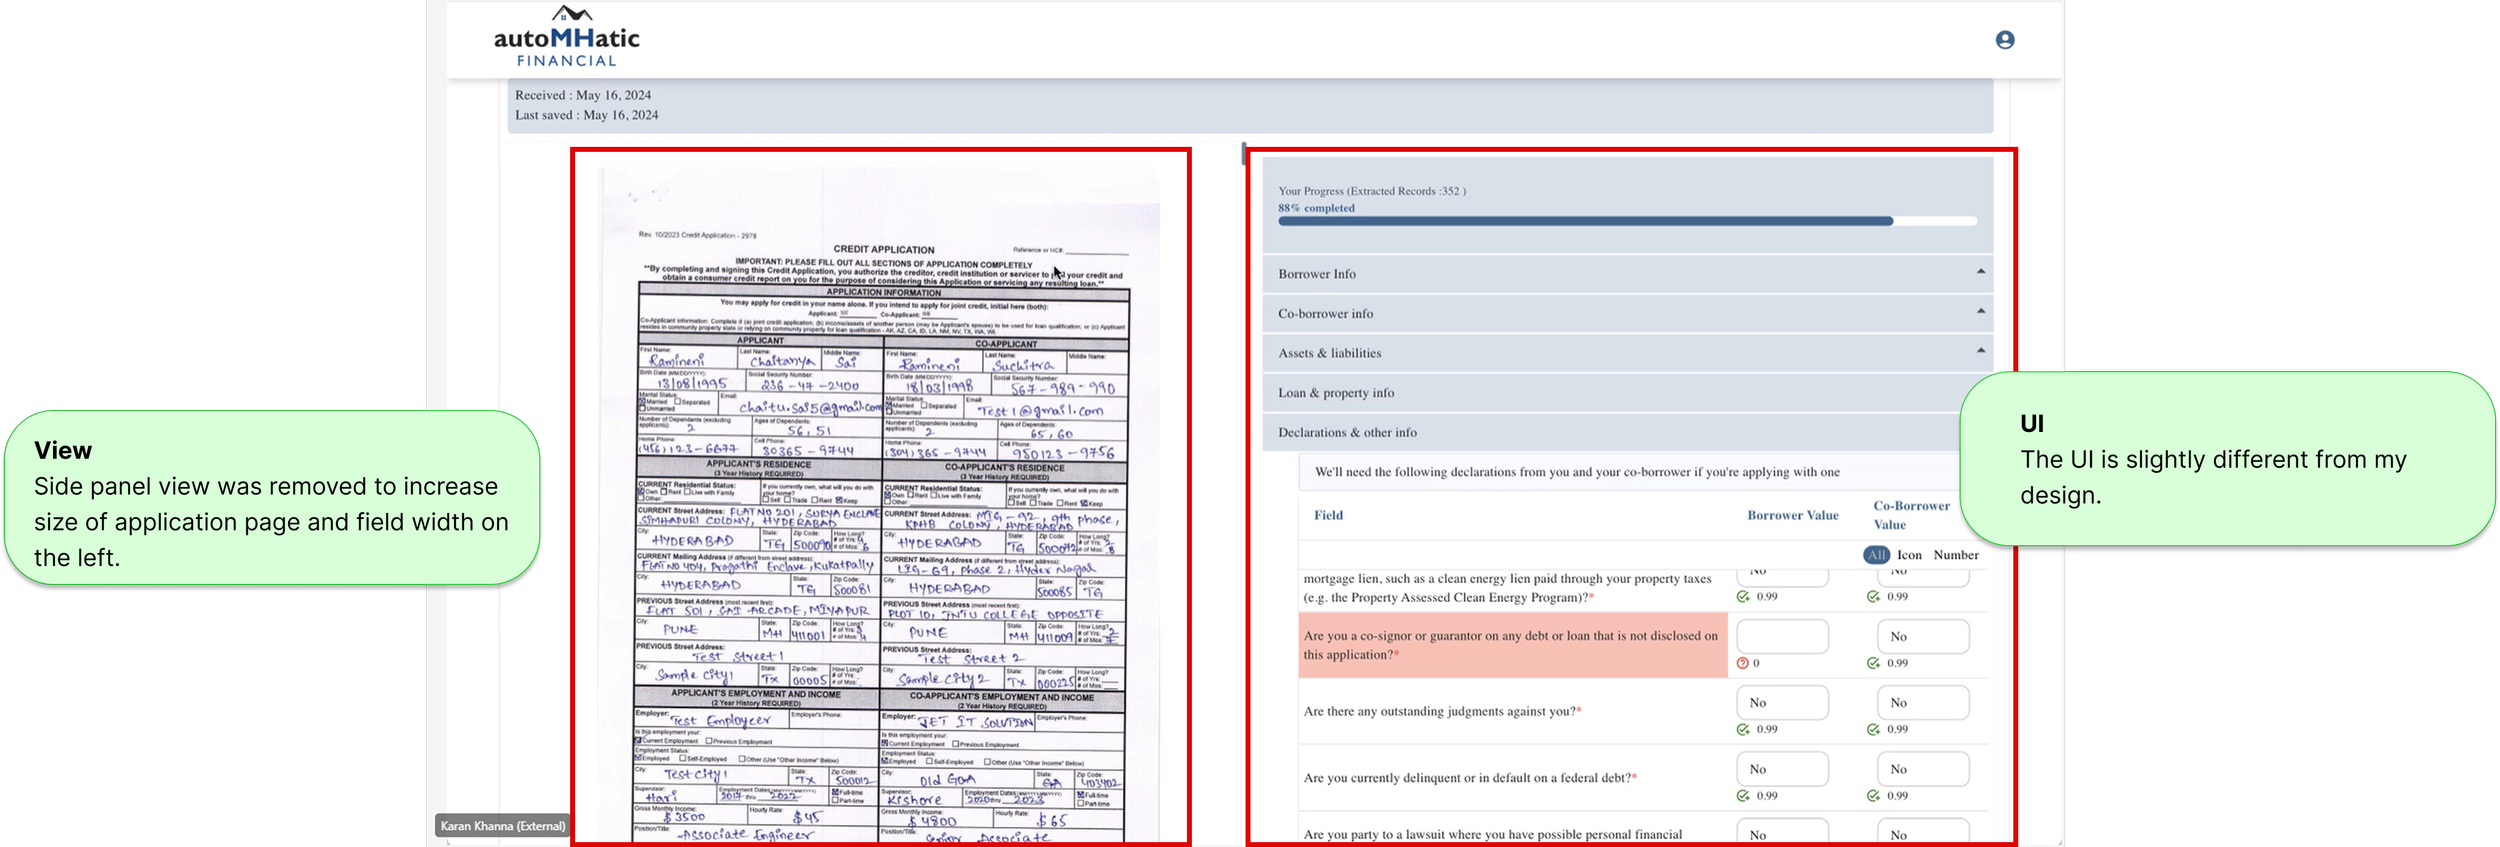Click the 'Karan Khanna (External)' name tag

503,826
